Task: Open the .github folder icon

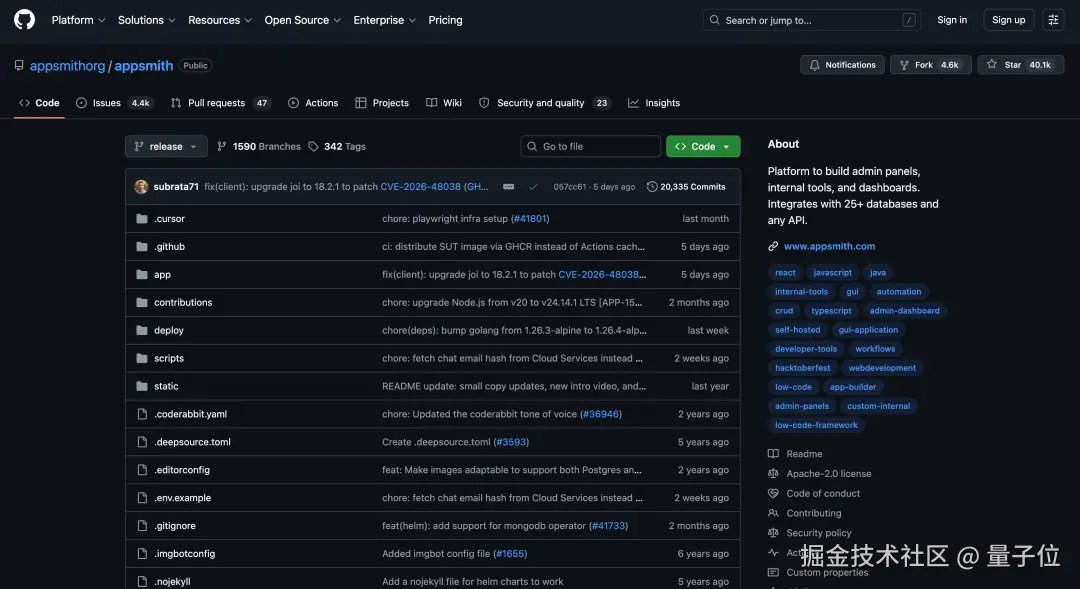Action: click(x=142, y=247)
